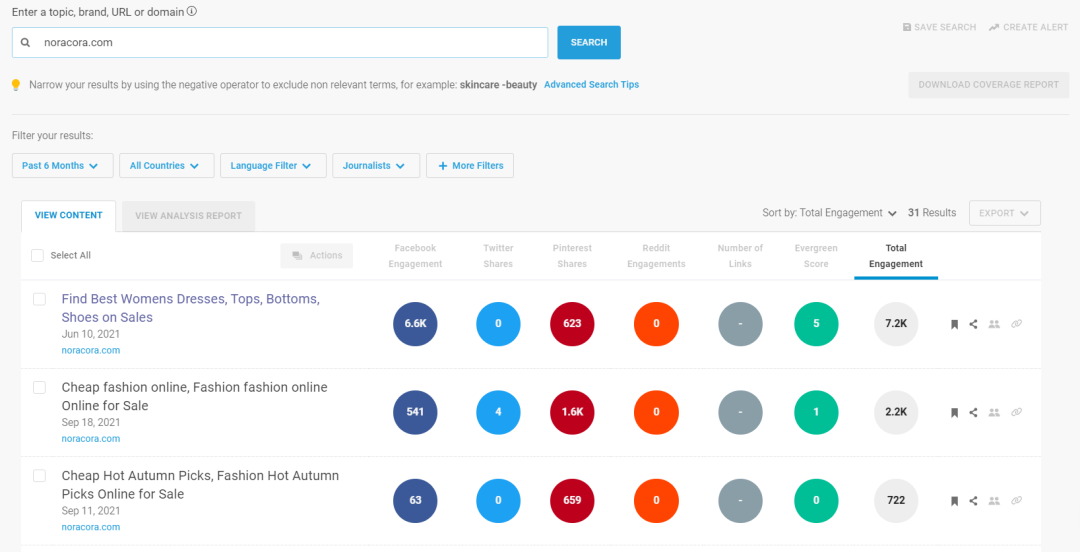
Task: Click the blue Search button
Action: click(x=589, y=43)
